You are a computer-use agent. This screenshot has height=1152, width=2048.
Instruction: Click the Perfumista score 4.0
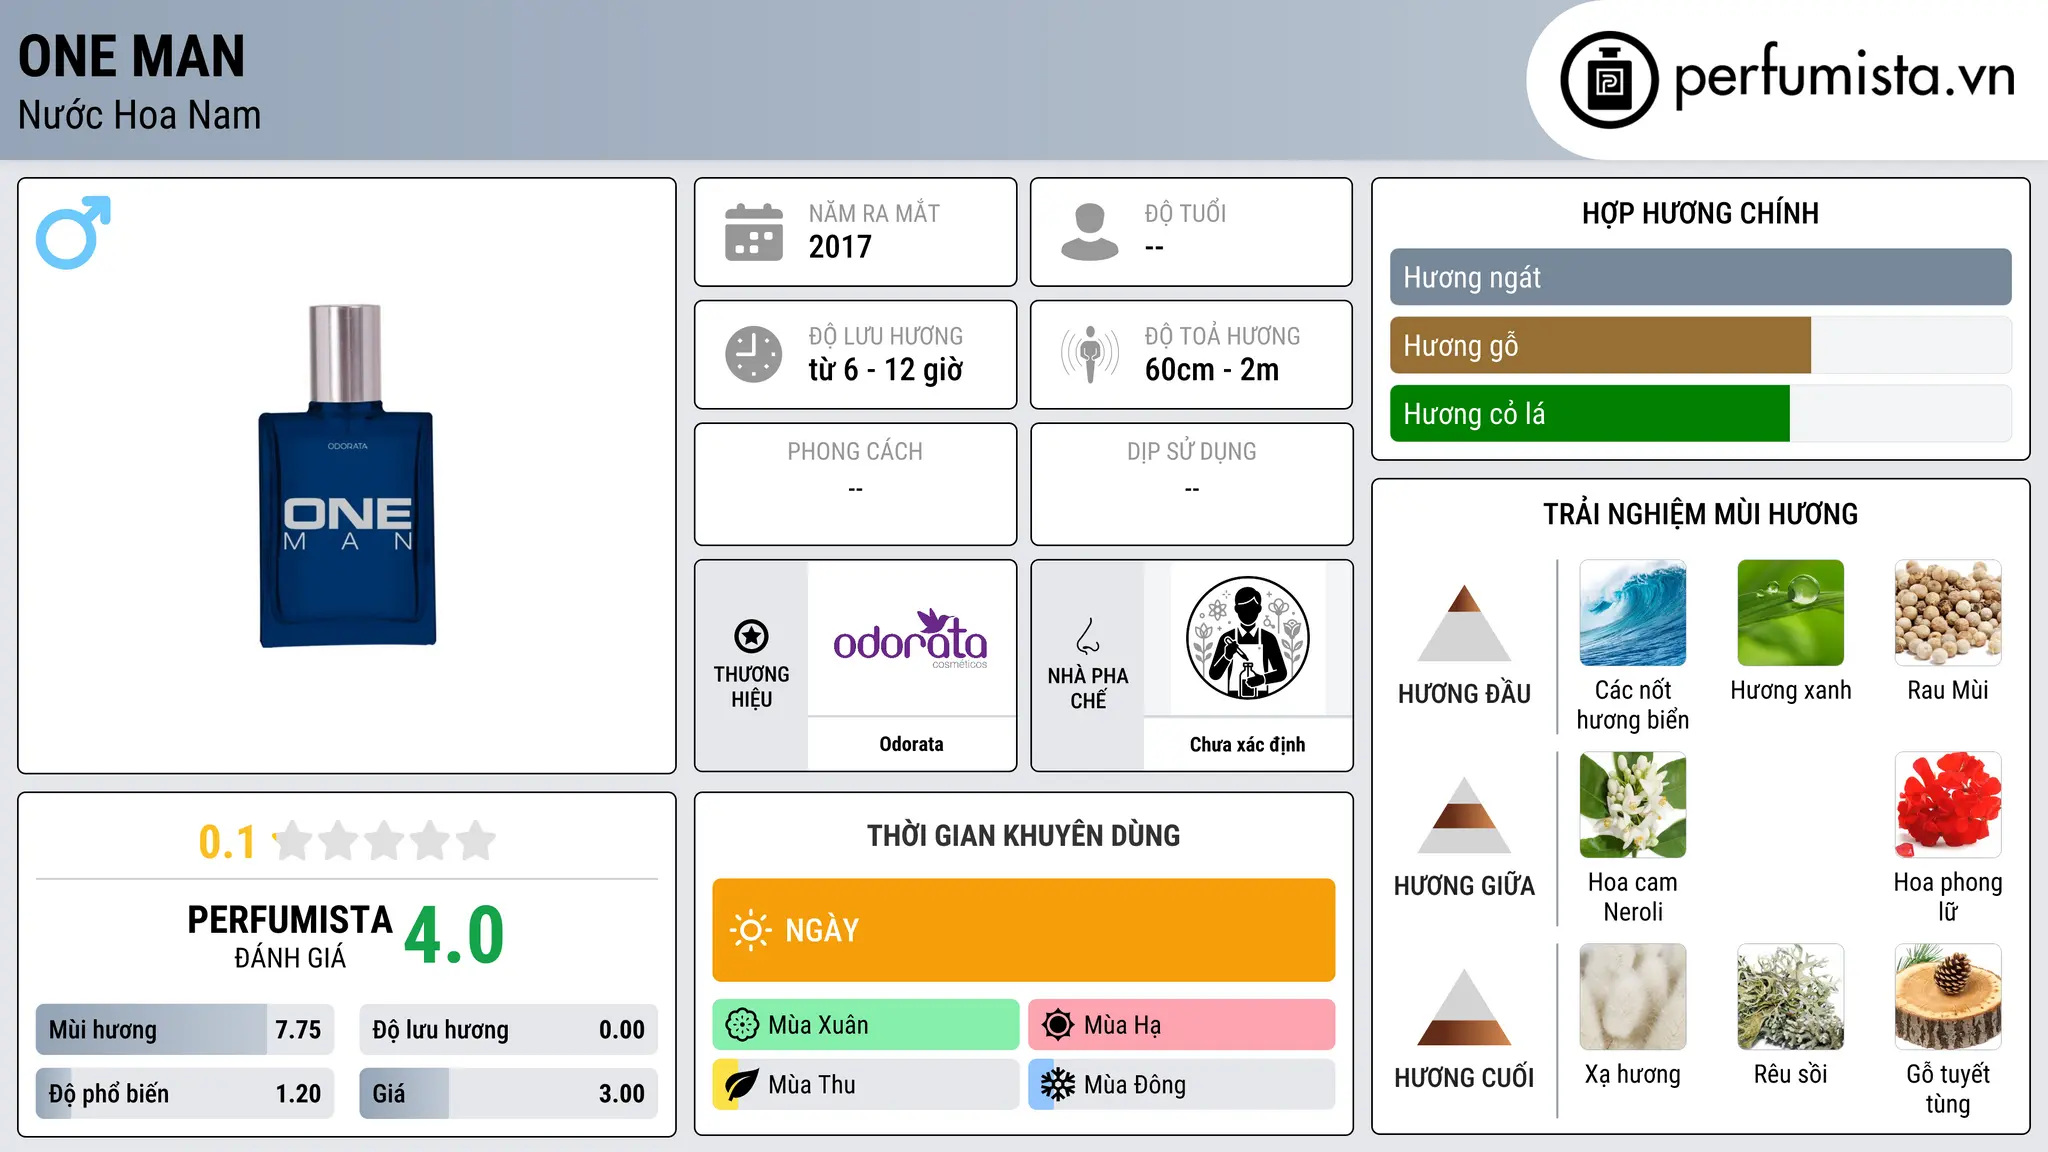pyautogui.click(x=454, y=935)
